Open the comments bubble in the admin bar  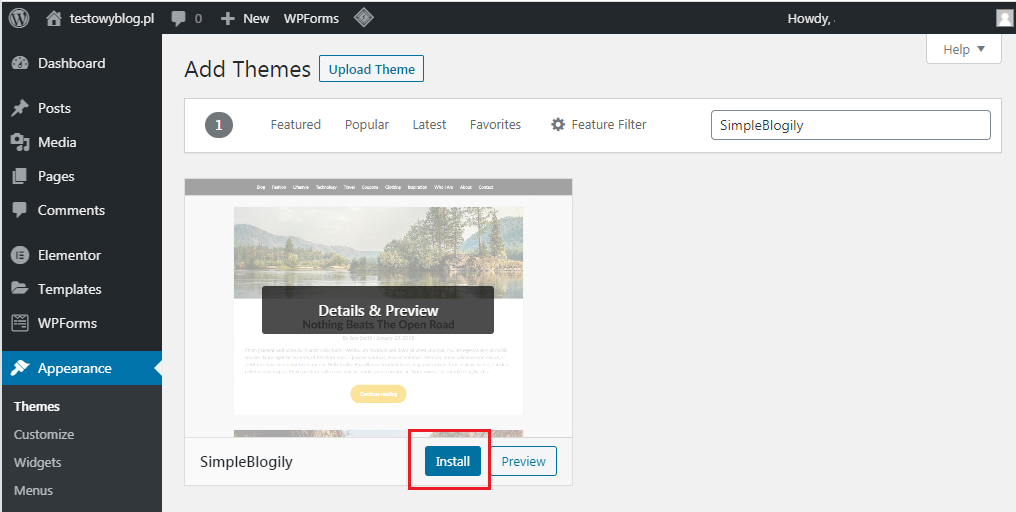[x=179, y=19]
